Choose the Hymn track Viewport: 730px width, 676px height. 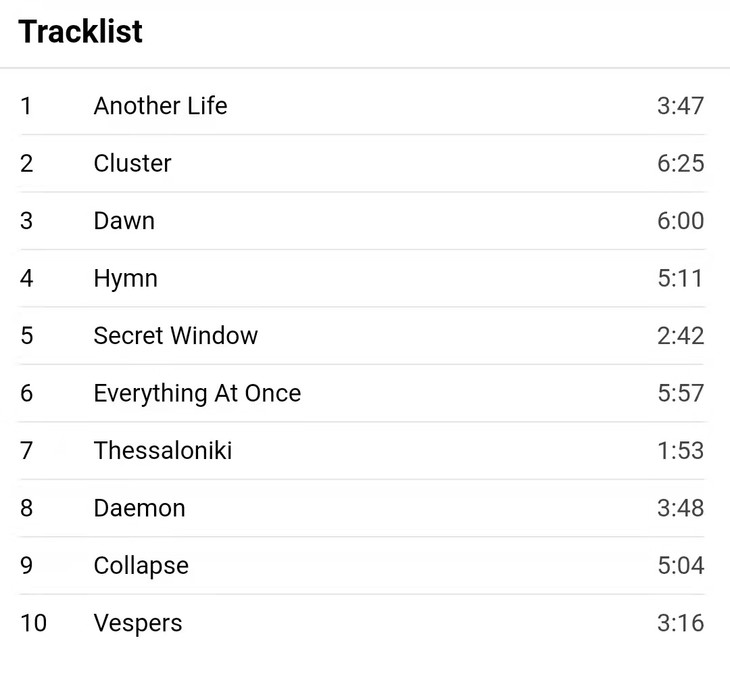[x=125, y=279]
